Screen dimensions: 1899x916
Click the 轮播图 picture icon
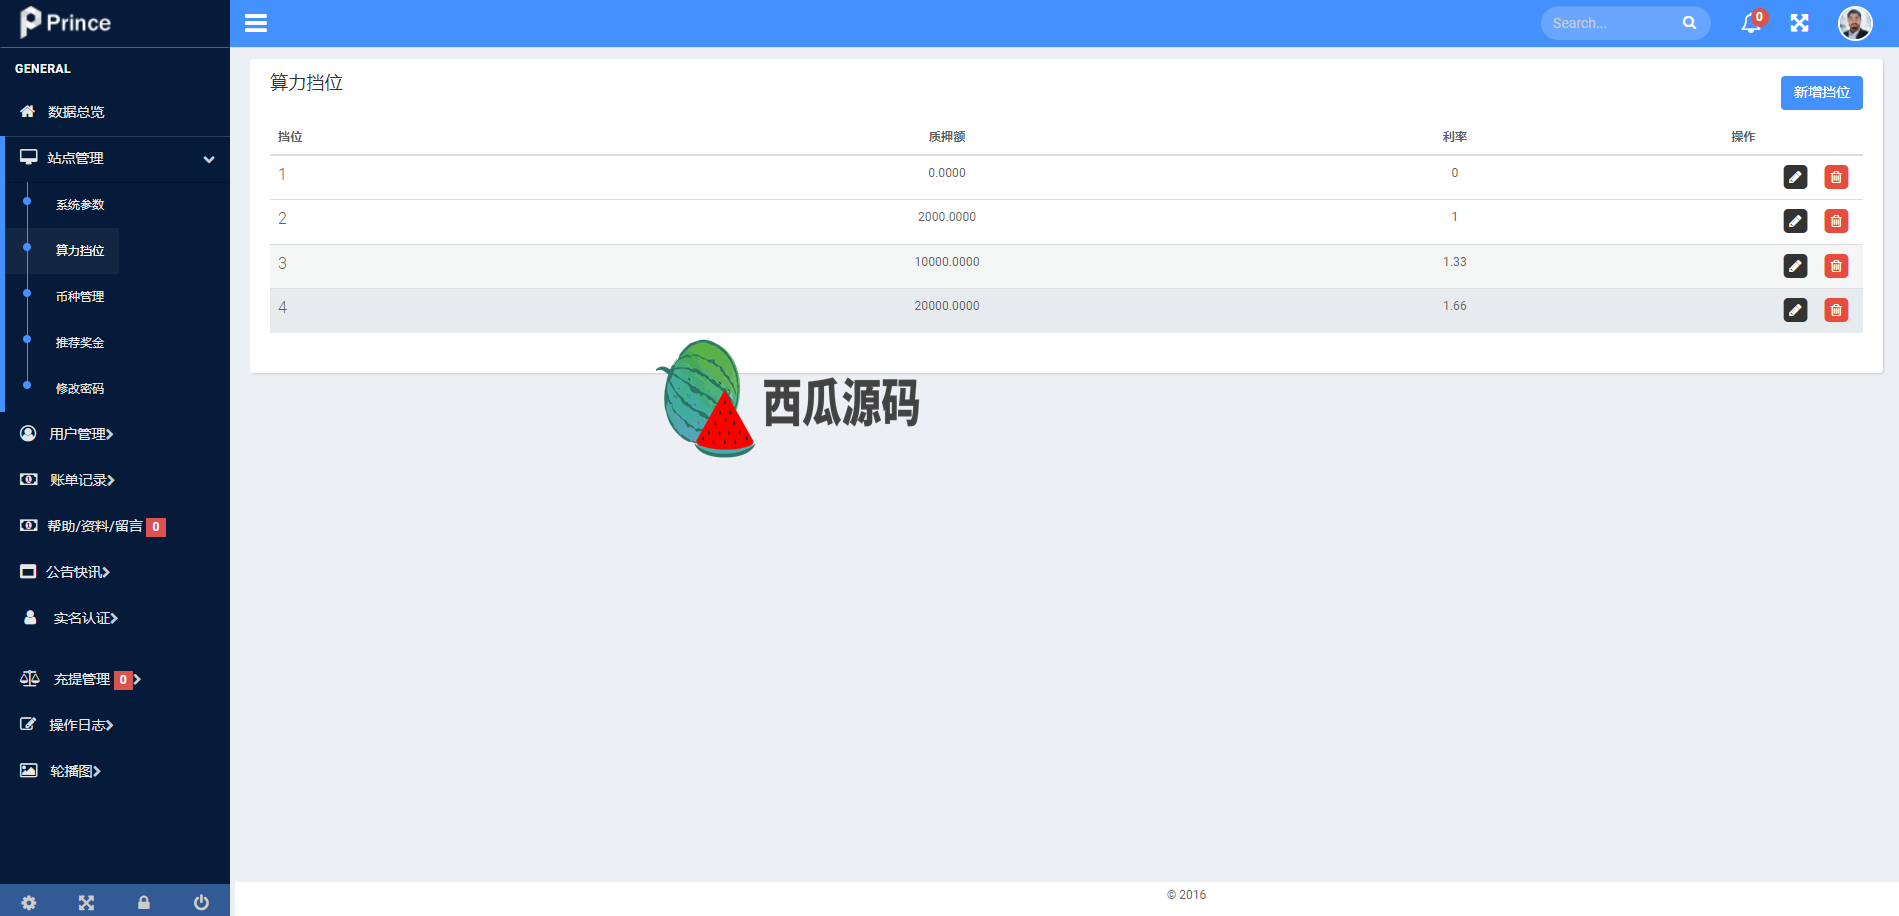pyautogui.click(x=29, y=770)
